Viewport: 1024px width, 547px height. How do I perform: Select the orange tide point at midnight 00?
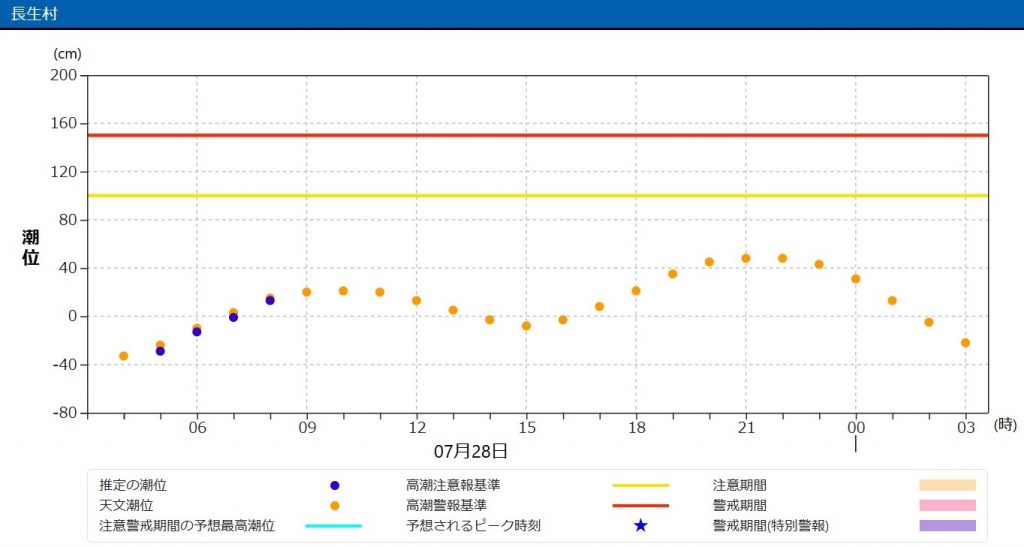click(856, 279)
